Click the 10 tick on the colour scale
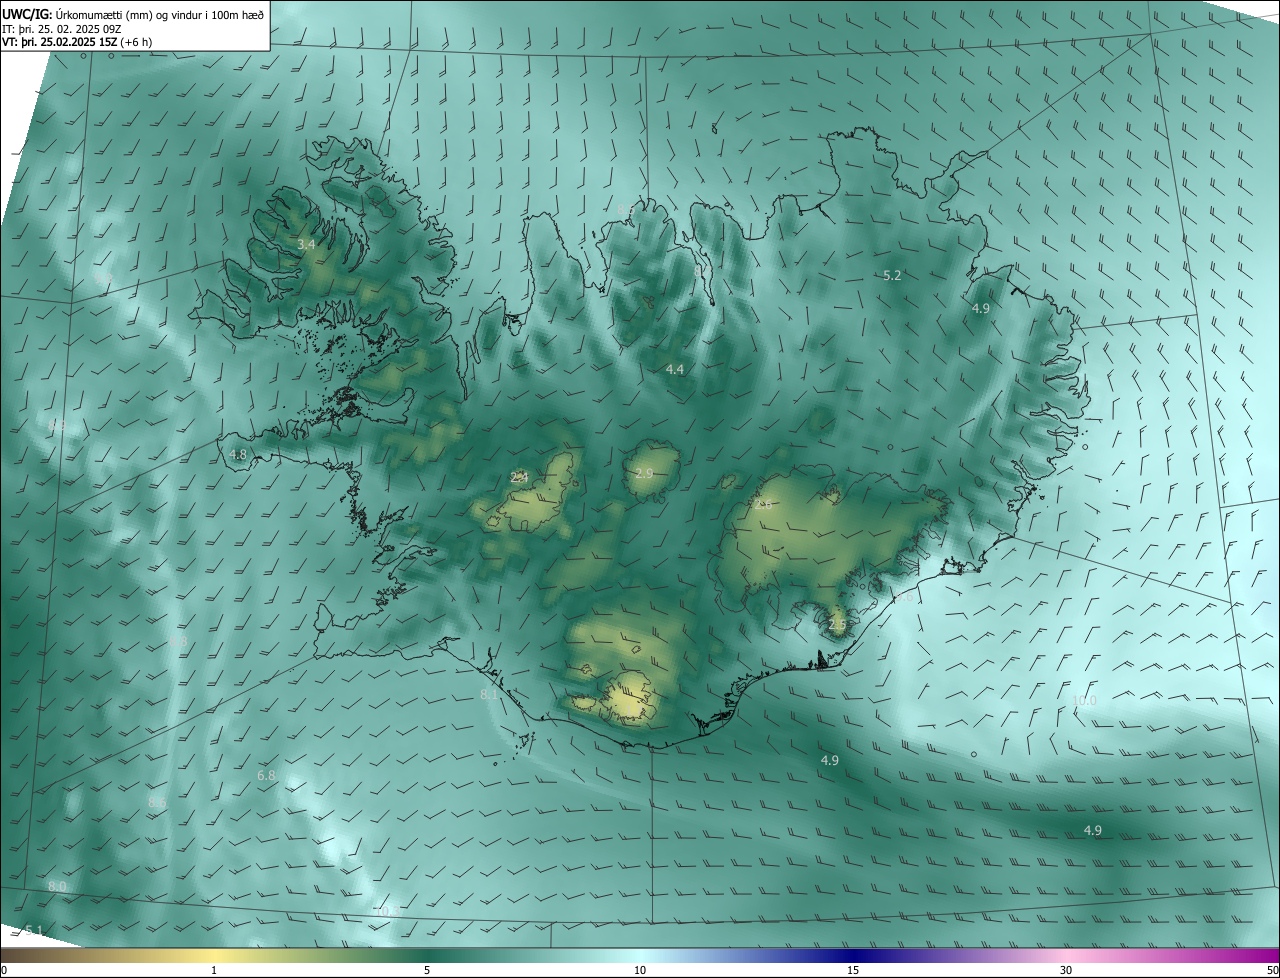The image size is (1280, 978). 640,970
